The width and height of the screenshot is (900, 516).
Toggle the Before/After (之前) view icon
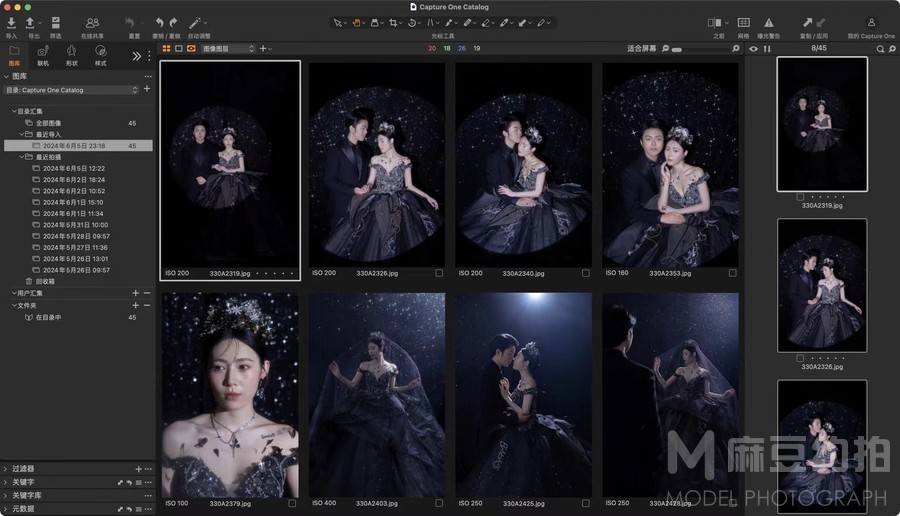coord(715,23)
